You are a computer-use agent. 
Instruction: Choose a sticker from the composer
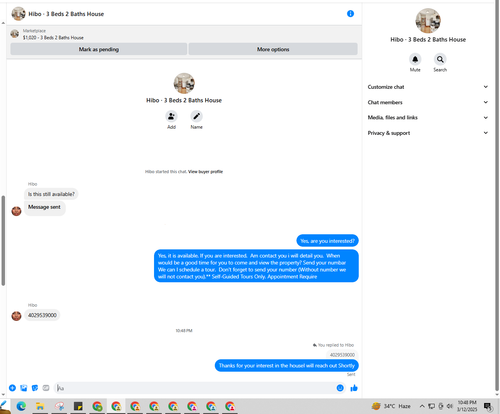coord(35,388)
